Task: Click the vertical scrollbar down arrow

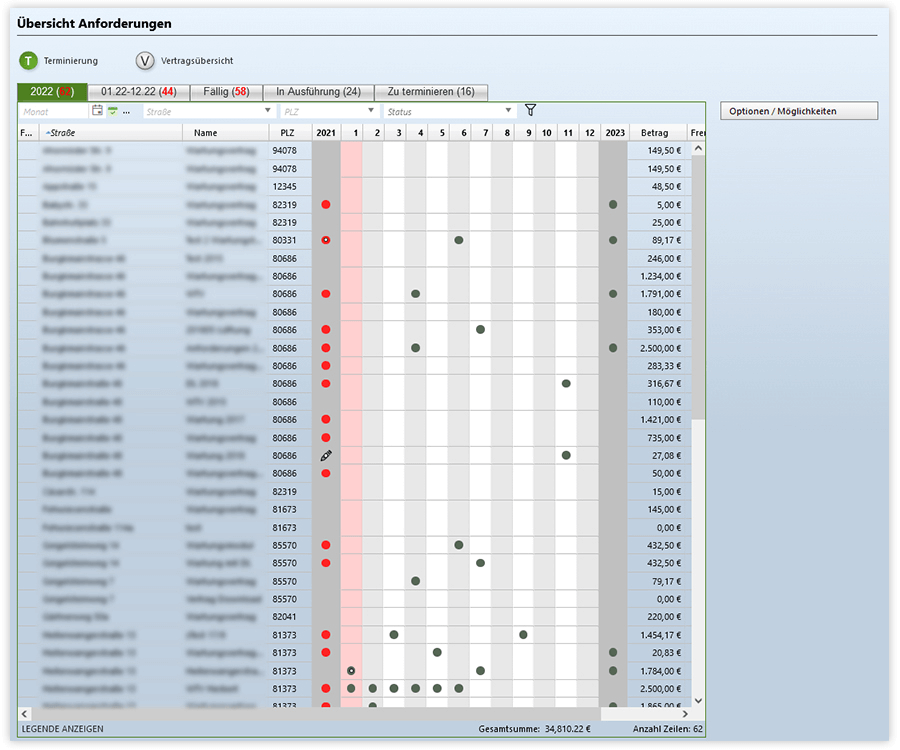Action: [x=697, y=701]
